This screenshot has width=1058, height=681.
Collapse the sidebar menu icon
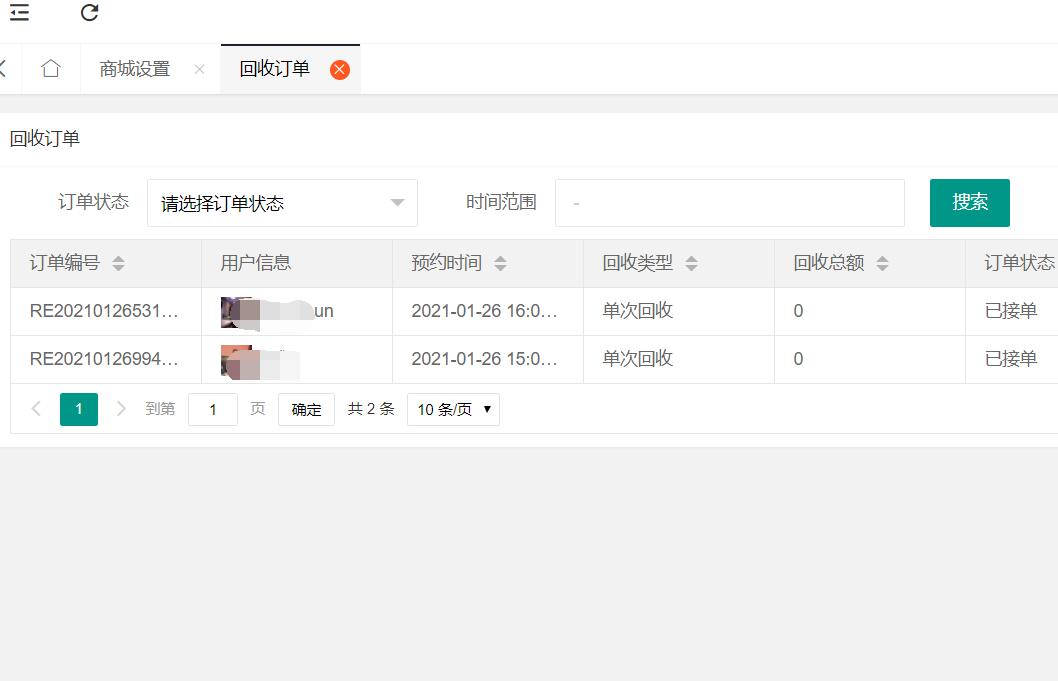point(19,11)
